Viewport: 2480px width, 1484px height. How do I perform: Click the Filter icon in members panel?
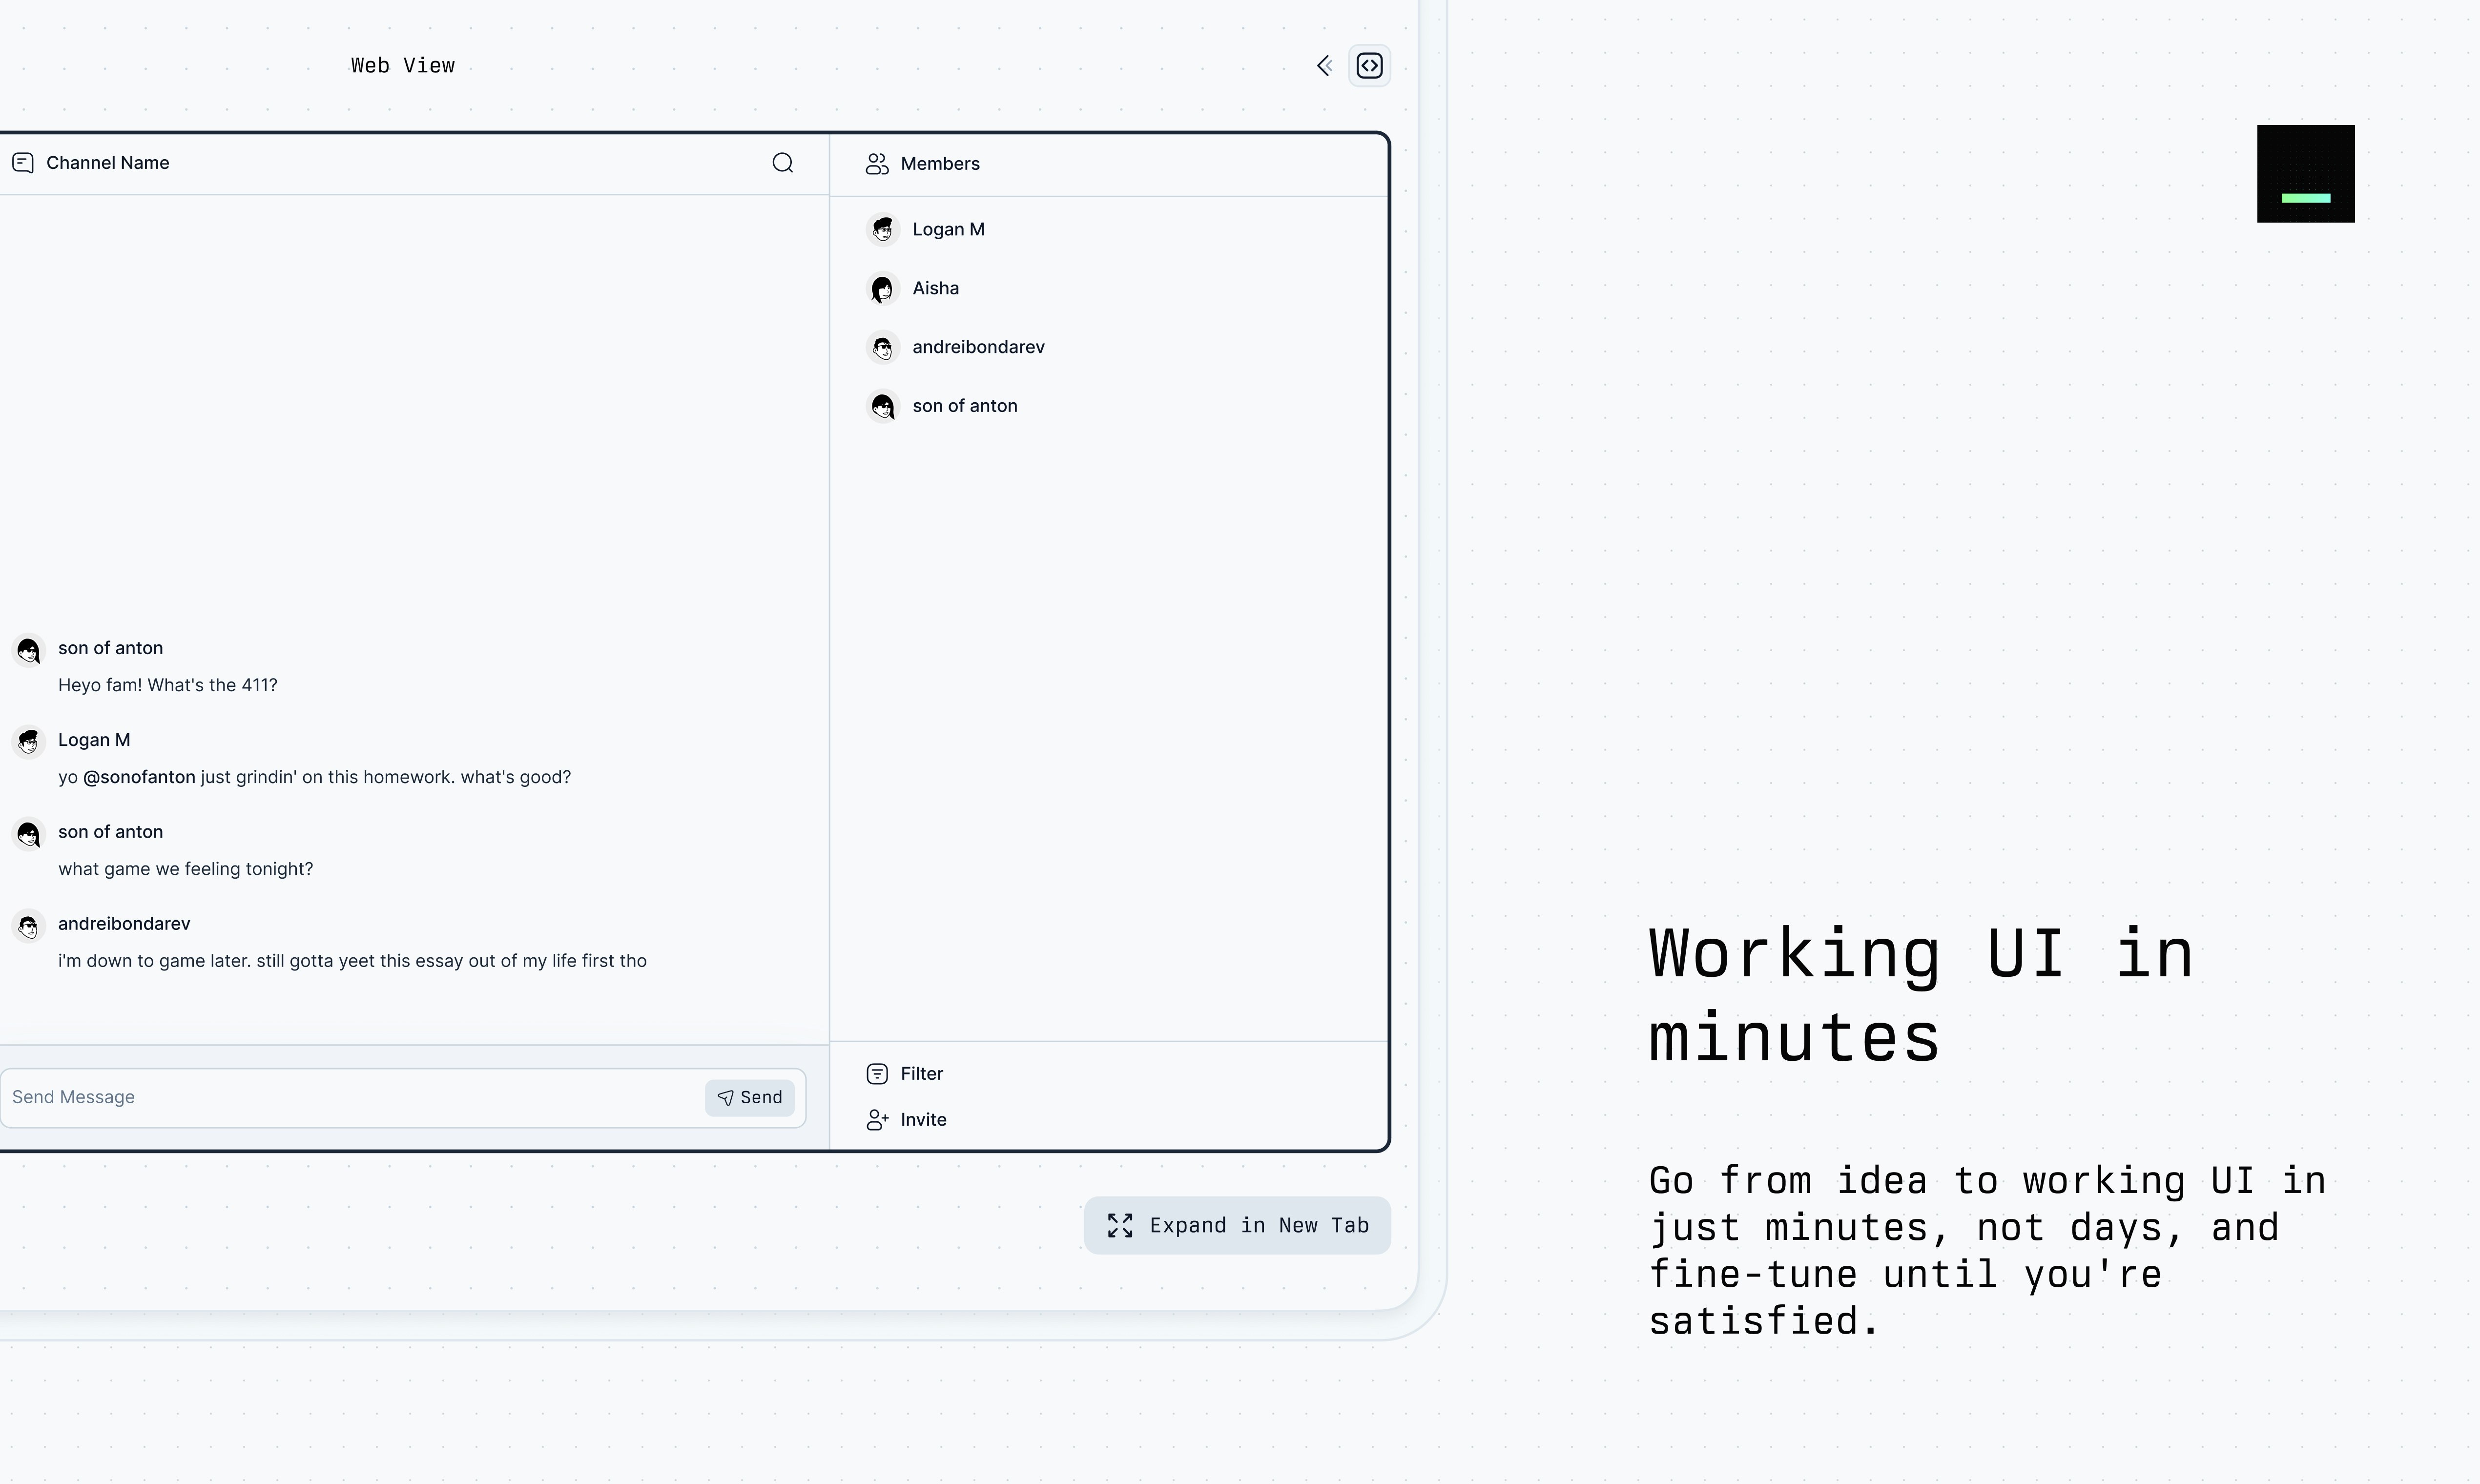click(878, 1072)
